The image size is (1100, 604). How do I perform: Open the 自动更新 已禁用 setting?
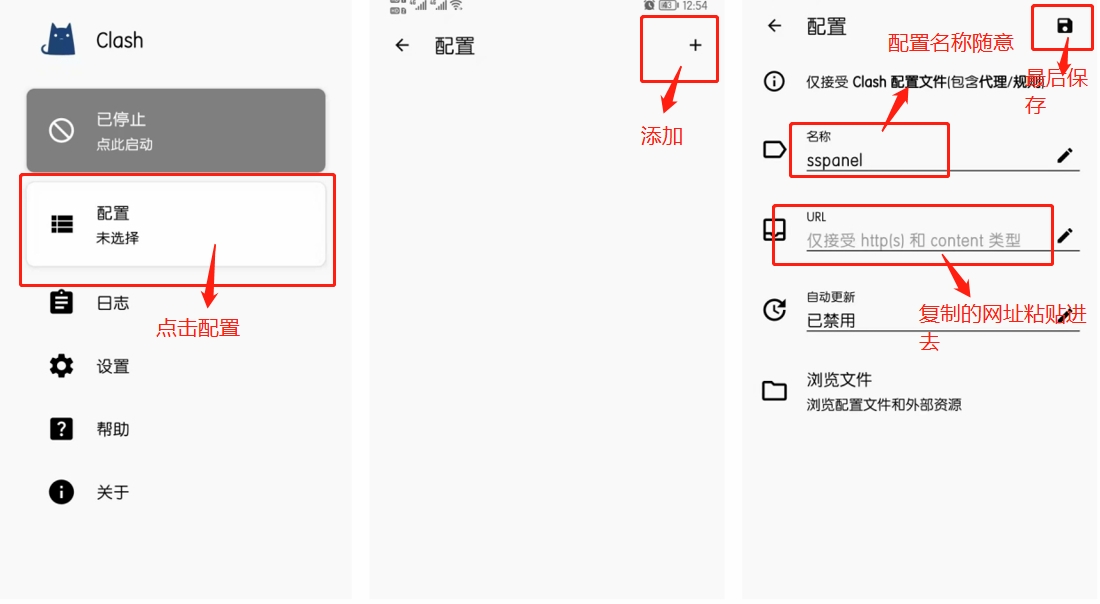click(920, 310)
